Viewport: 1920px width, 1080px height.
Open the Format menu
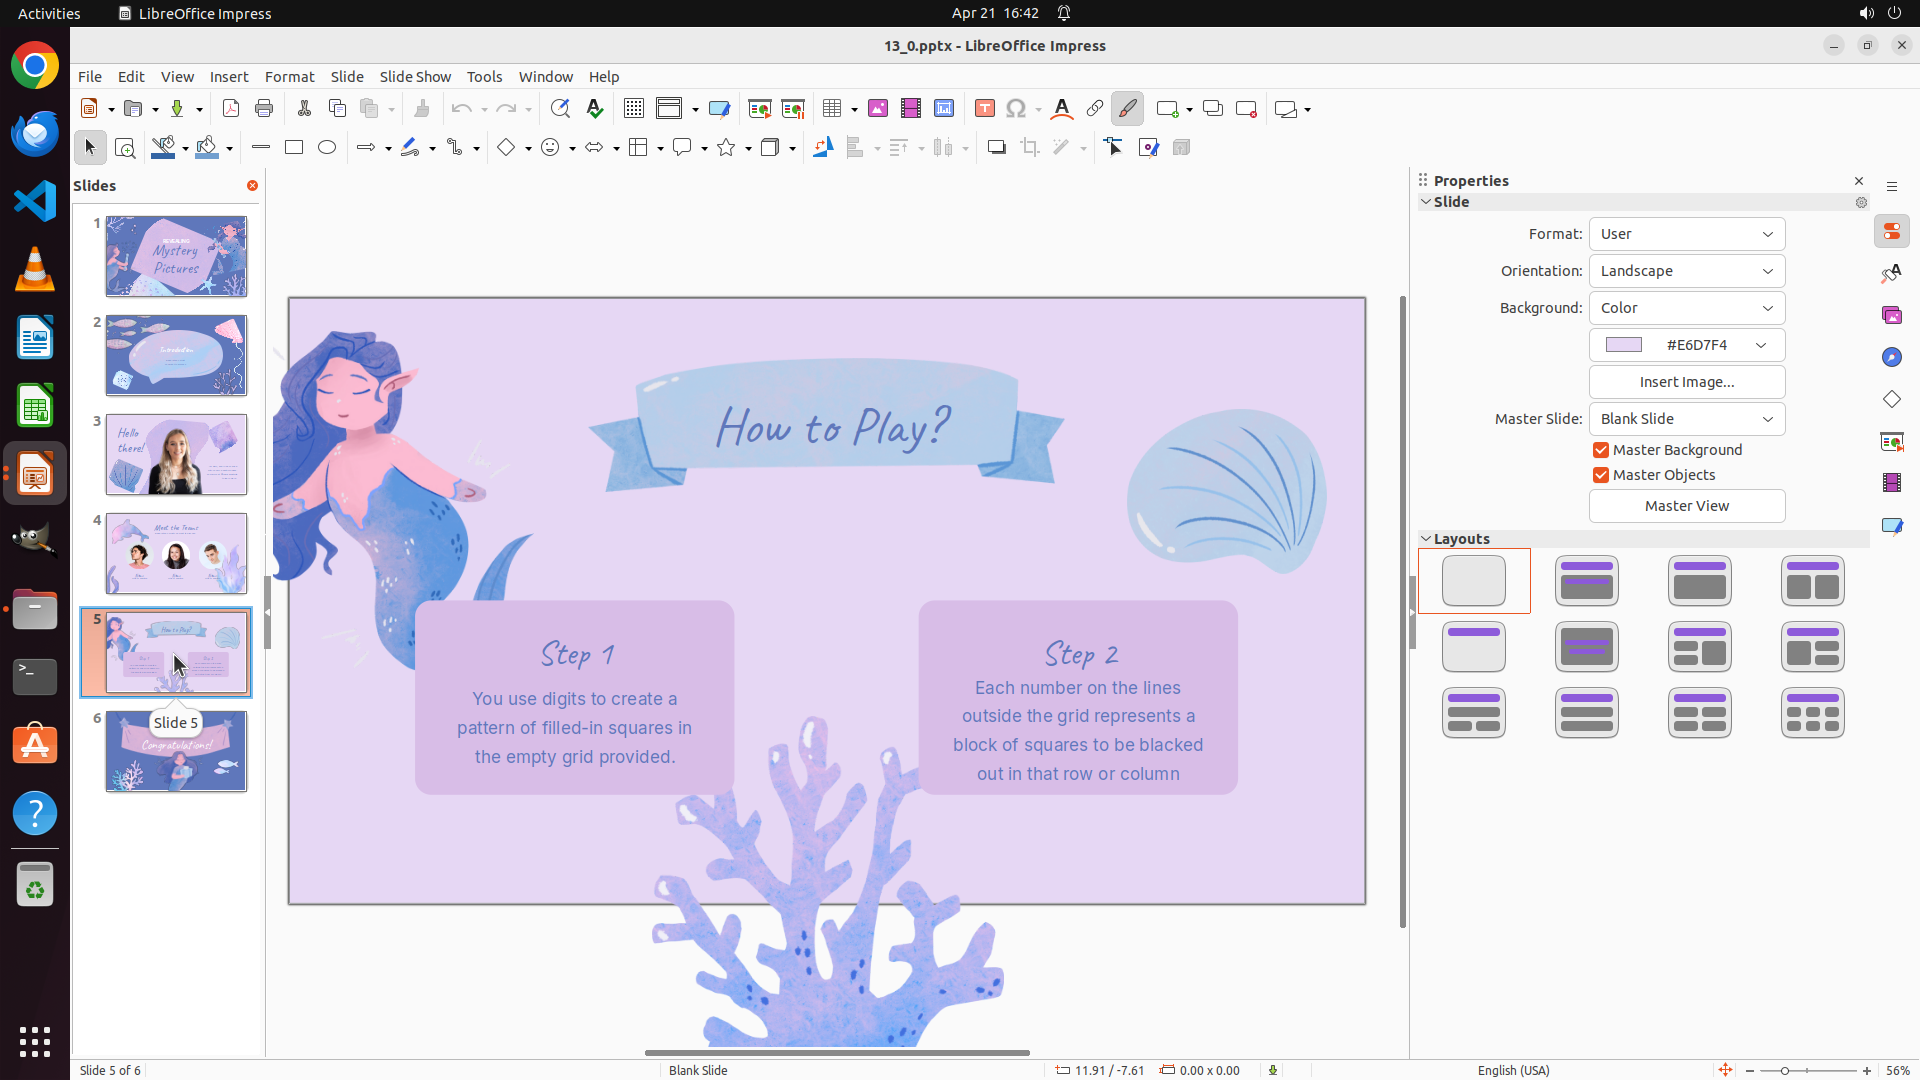(x=289, y=77)
